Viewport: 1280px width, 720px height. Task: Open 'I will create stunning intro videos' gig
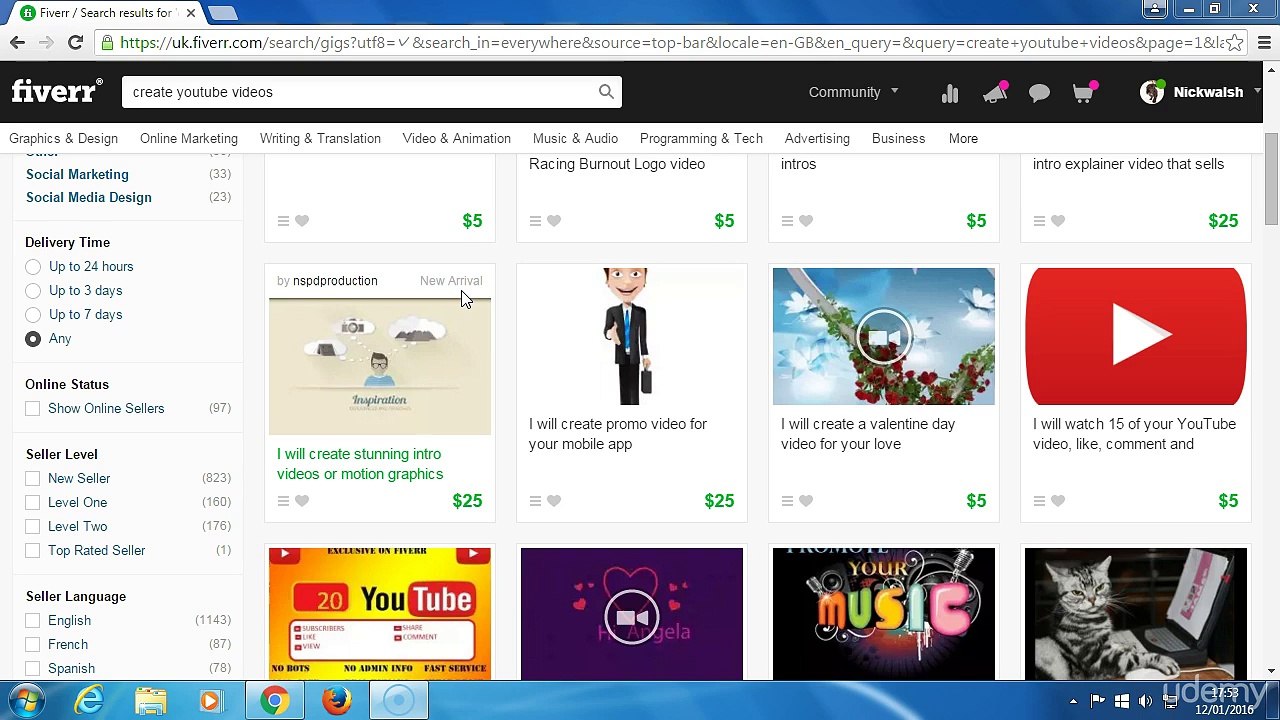pos(360,464)
